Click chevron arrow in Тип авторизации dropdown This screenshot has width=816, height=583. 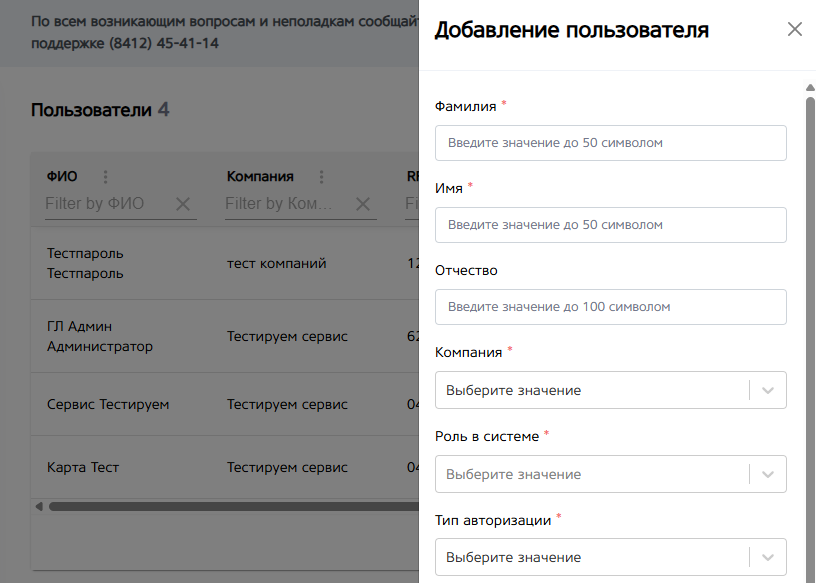[768, 557]
